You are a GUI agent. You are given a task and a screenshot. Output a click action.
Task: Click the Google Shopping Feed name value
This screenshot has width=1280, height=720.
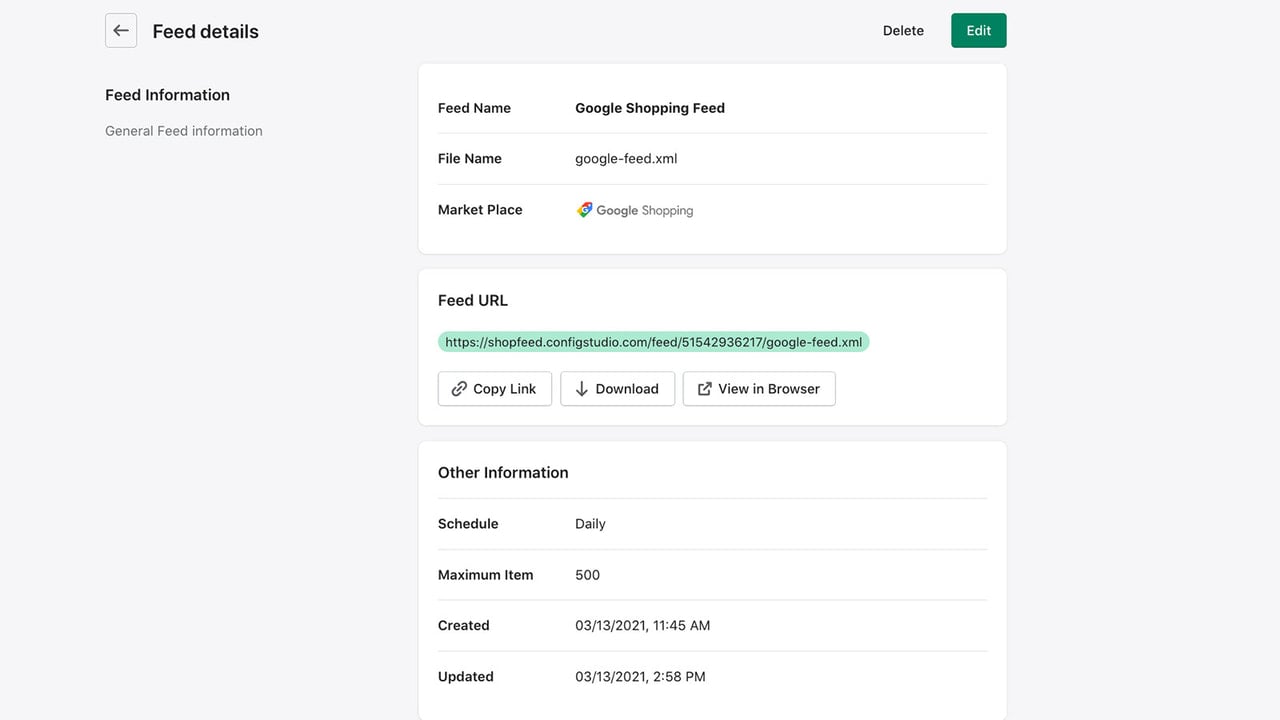(650, 108)
